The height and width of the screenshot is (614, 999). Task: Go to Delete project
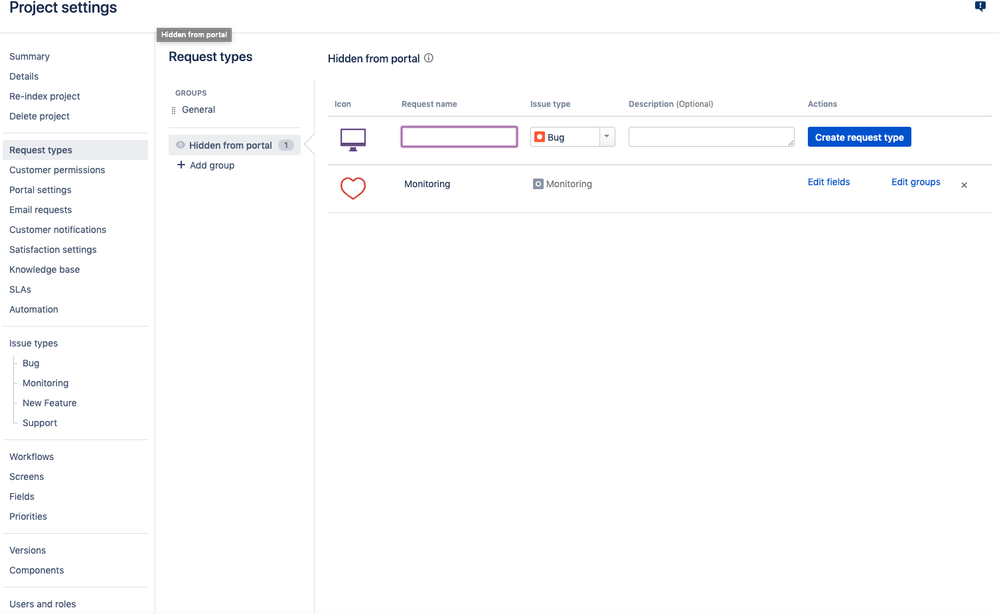pyautogui.click(x=40, y=117)
